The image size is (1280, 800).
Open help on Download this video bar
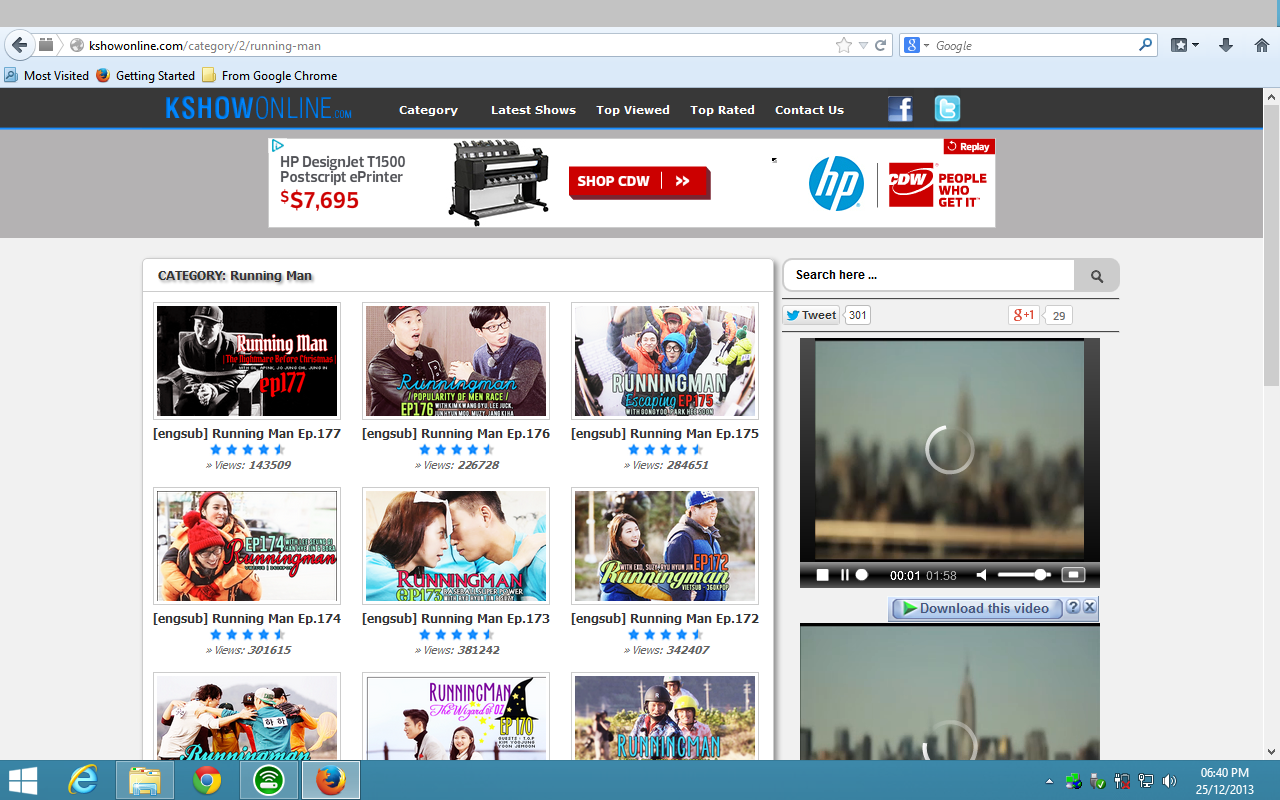[1073, 607]
